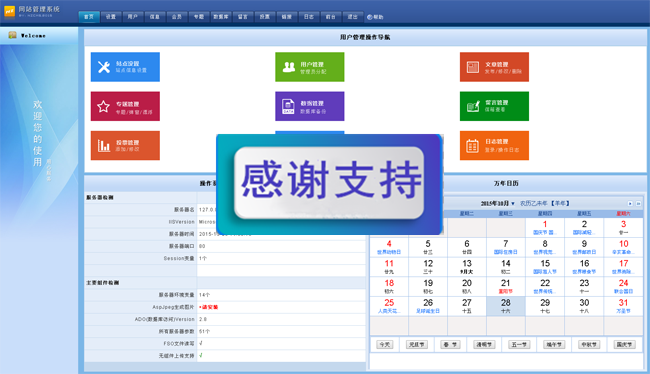Click the 今天 today button
The width and height of the screenshot is (650, 374).
[x=385, y=345]
